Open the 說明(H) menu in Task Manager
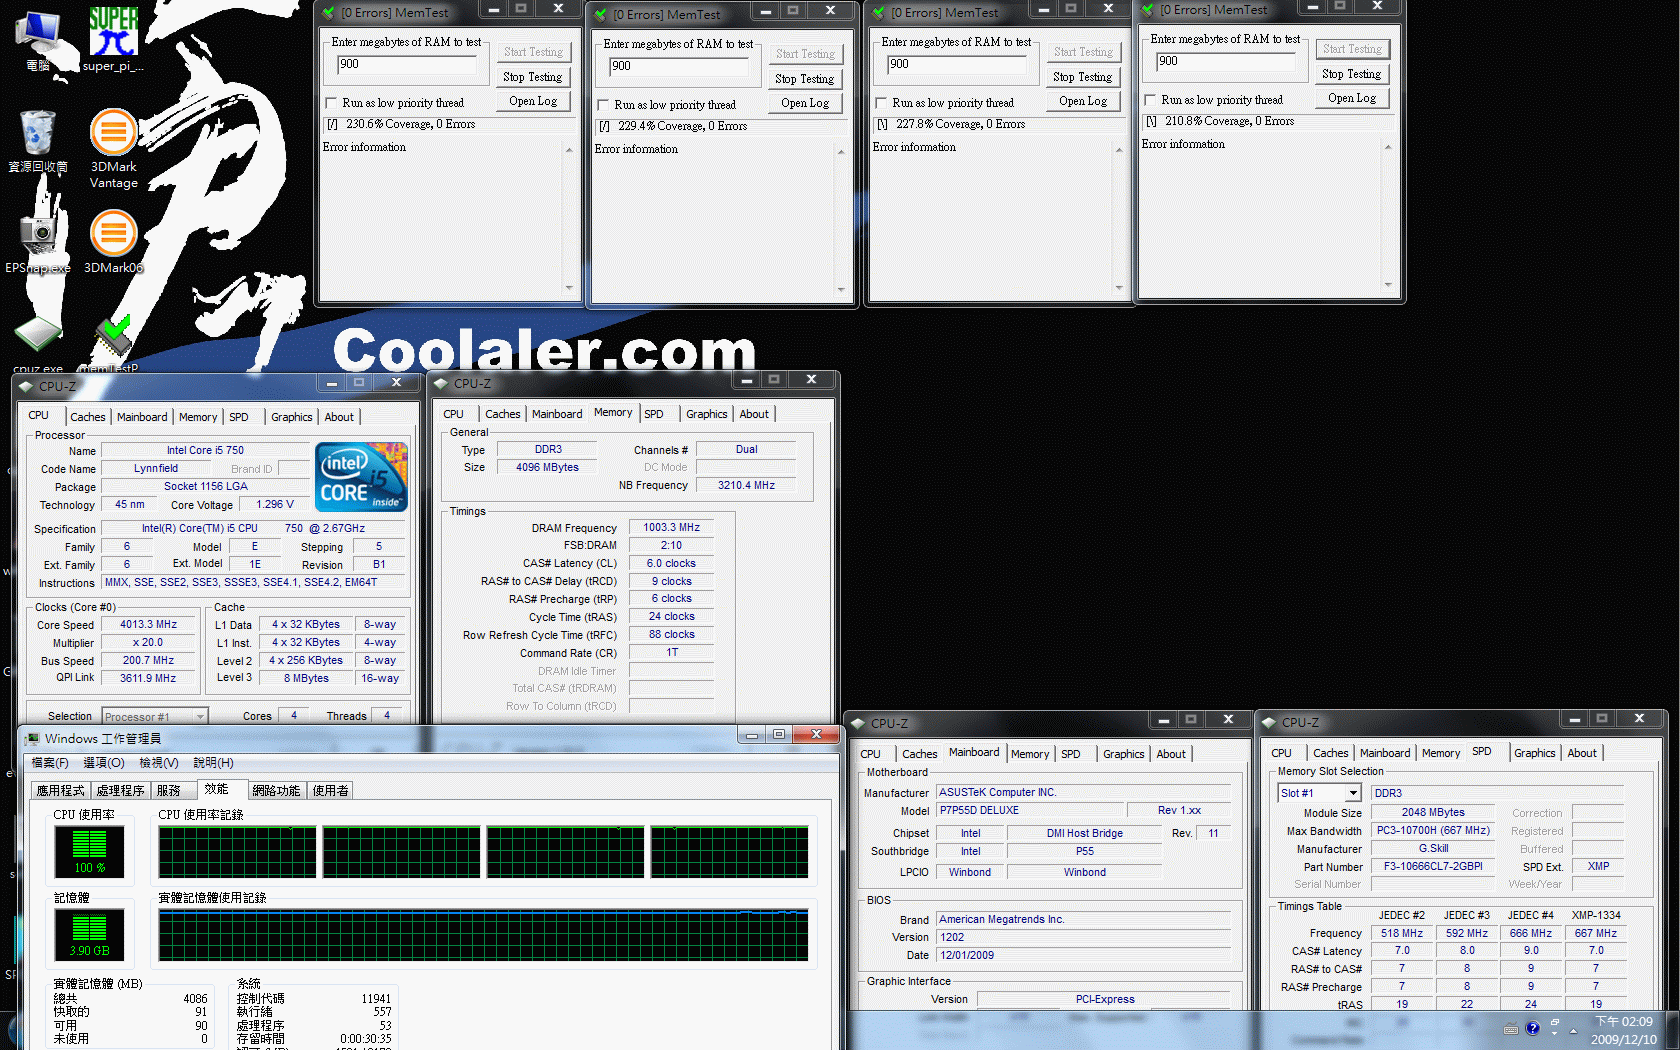The width and height of the screenshot is (1680, 1050). (213, 763)
